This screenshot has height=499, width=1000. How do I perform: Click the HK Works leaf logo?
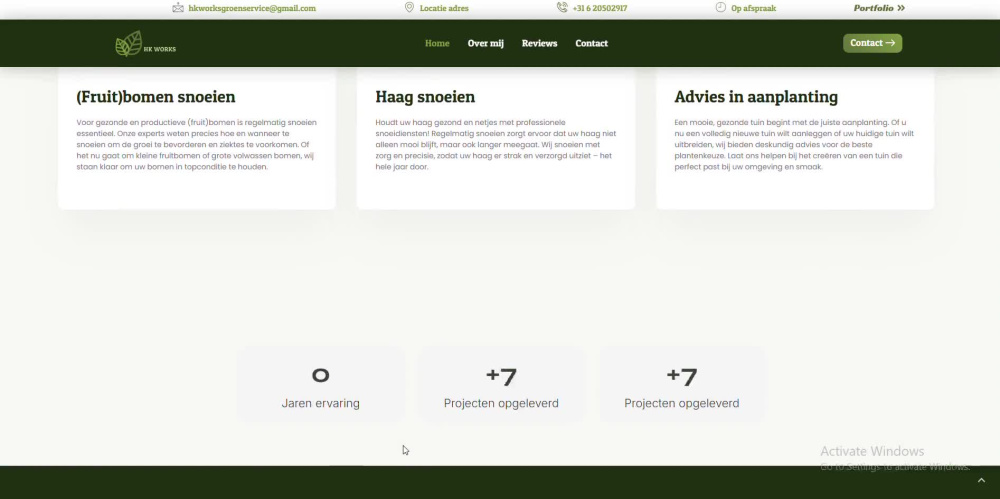click(145, 43)
